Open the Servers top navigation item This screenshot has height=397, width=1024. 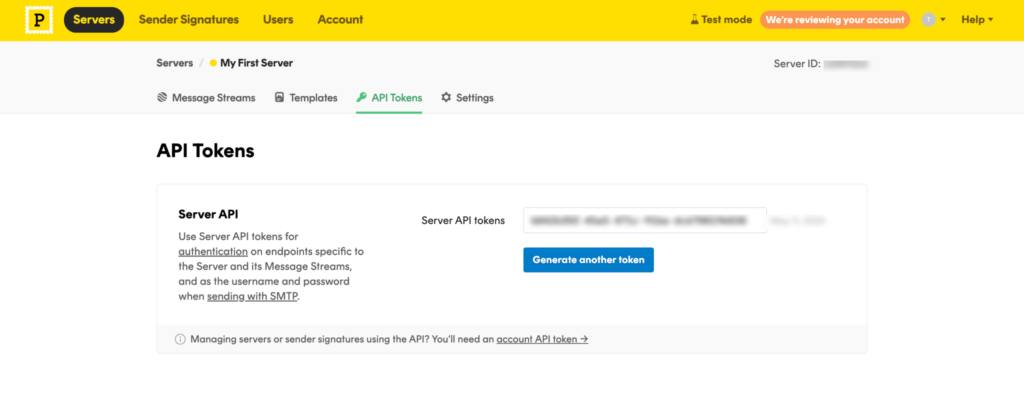(94, 20)
